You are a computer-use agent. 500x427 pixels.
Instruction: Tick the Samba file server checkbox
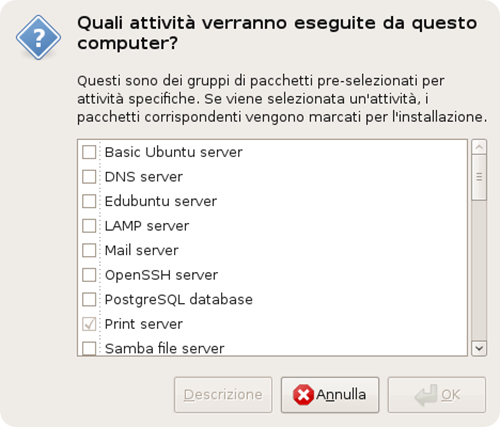tap(89, 348)
